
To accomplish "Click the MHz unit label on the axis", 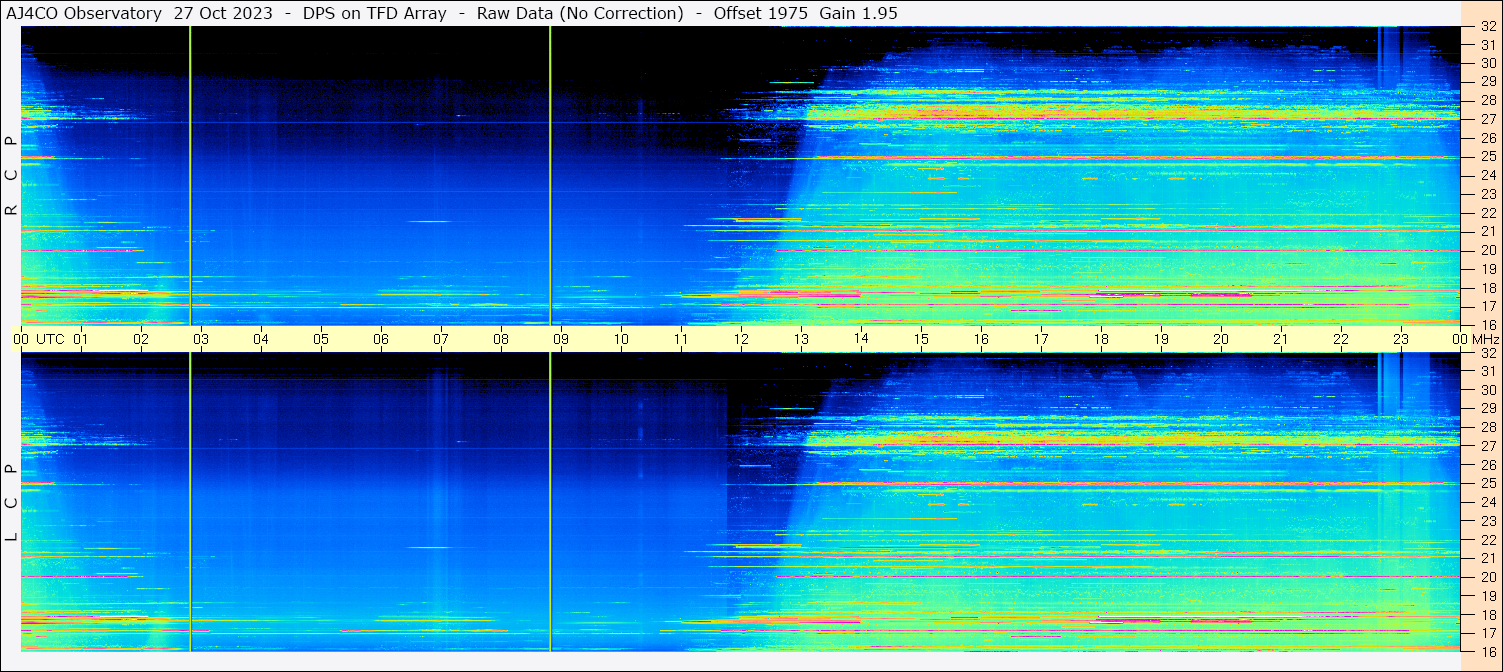I will pyautogui.click(x=1485, y=339).
